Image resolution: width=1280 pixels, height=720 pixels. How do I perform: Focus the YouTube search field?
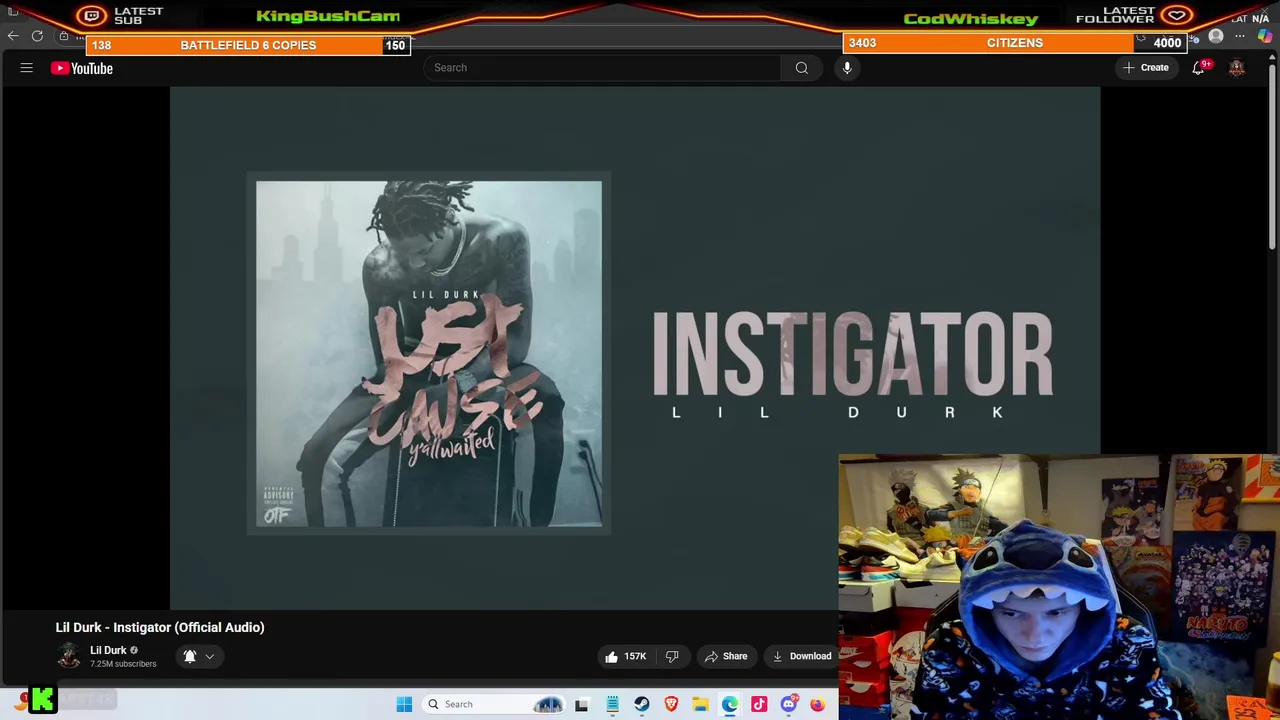tap(601, 67)
